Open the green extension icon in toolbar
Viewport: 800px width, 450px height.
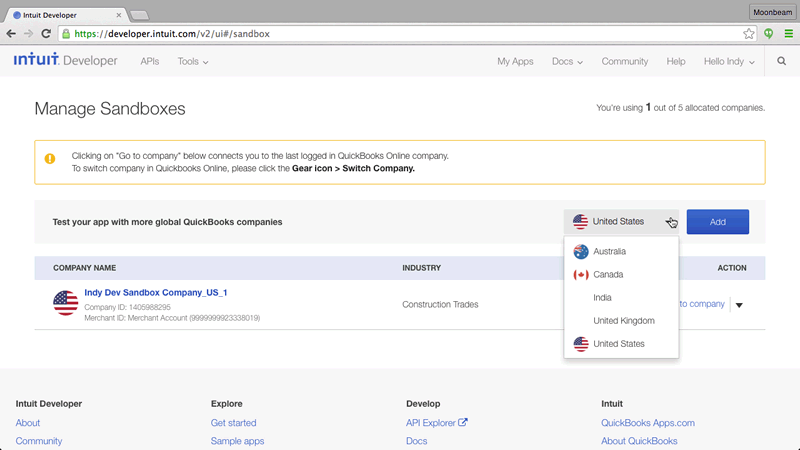click(768, 34)
